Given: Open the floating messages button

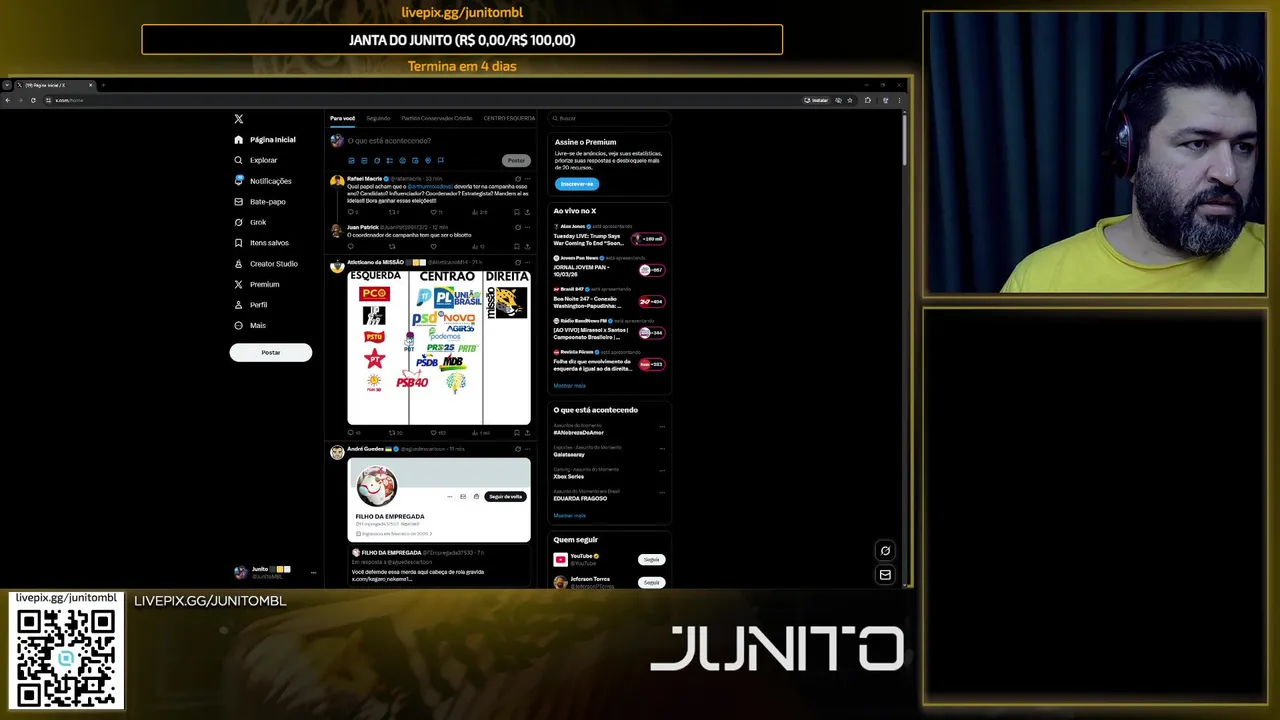Looking at the screenshot, I should (x=885, y=575).
